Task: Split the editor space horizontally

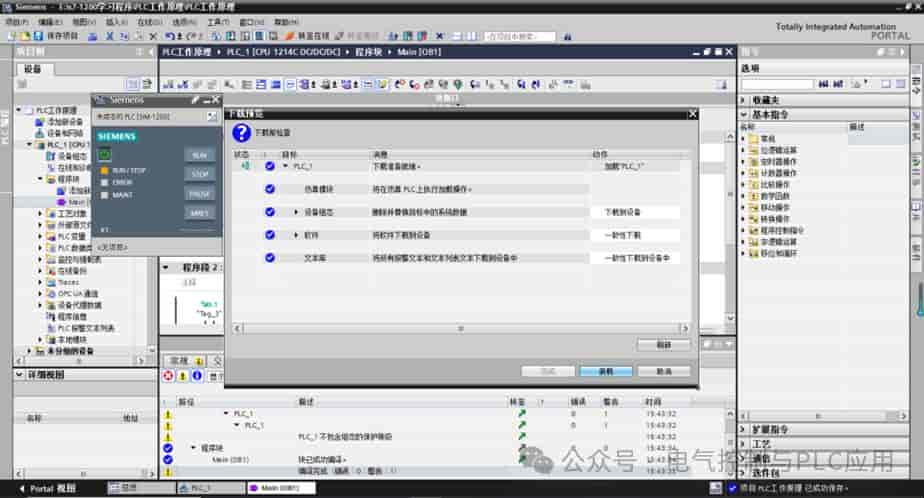Action: tap(457, 37)
